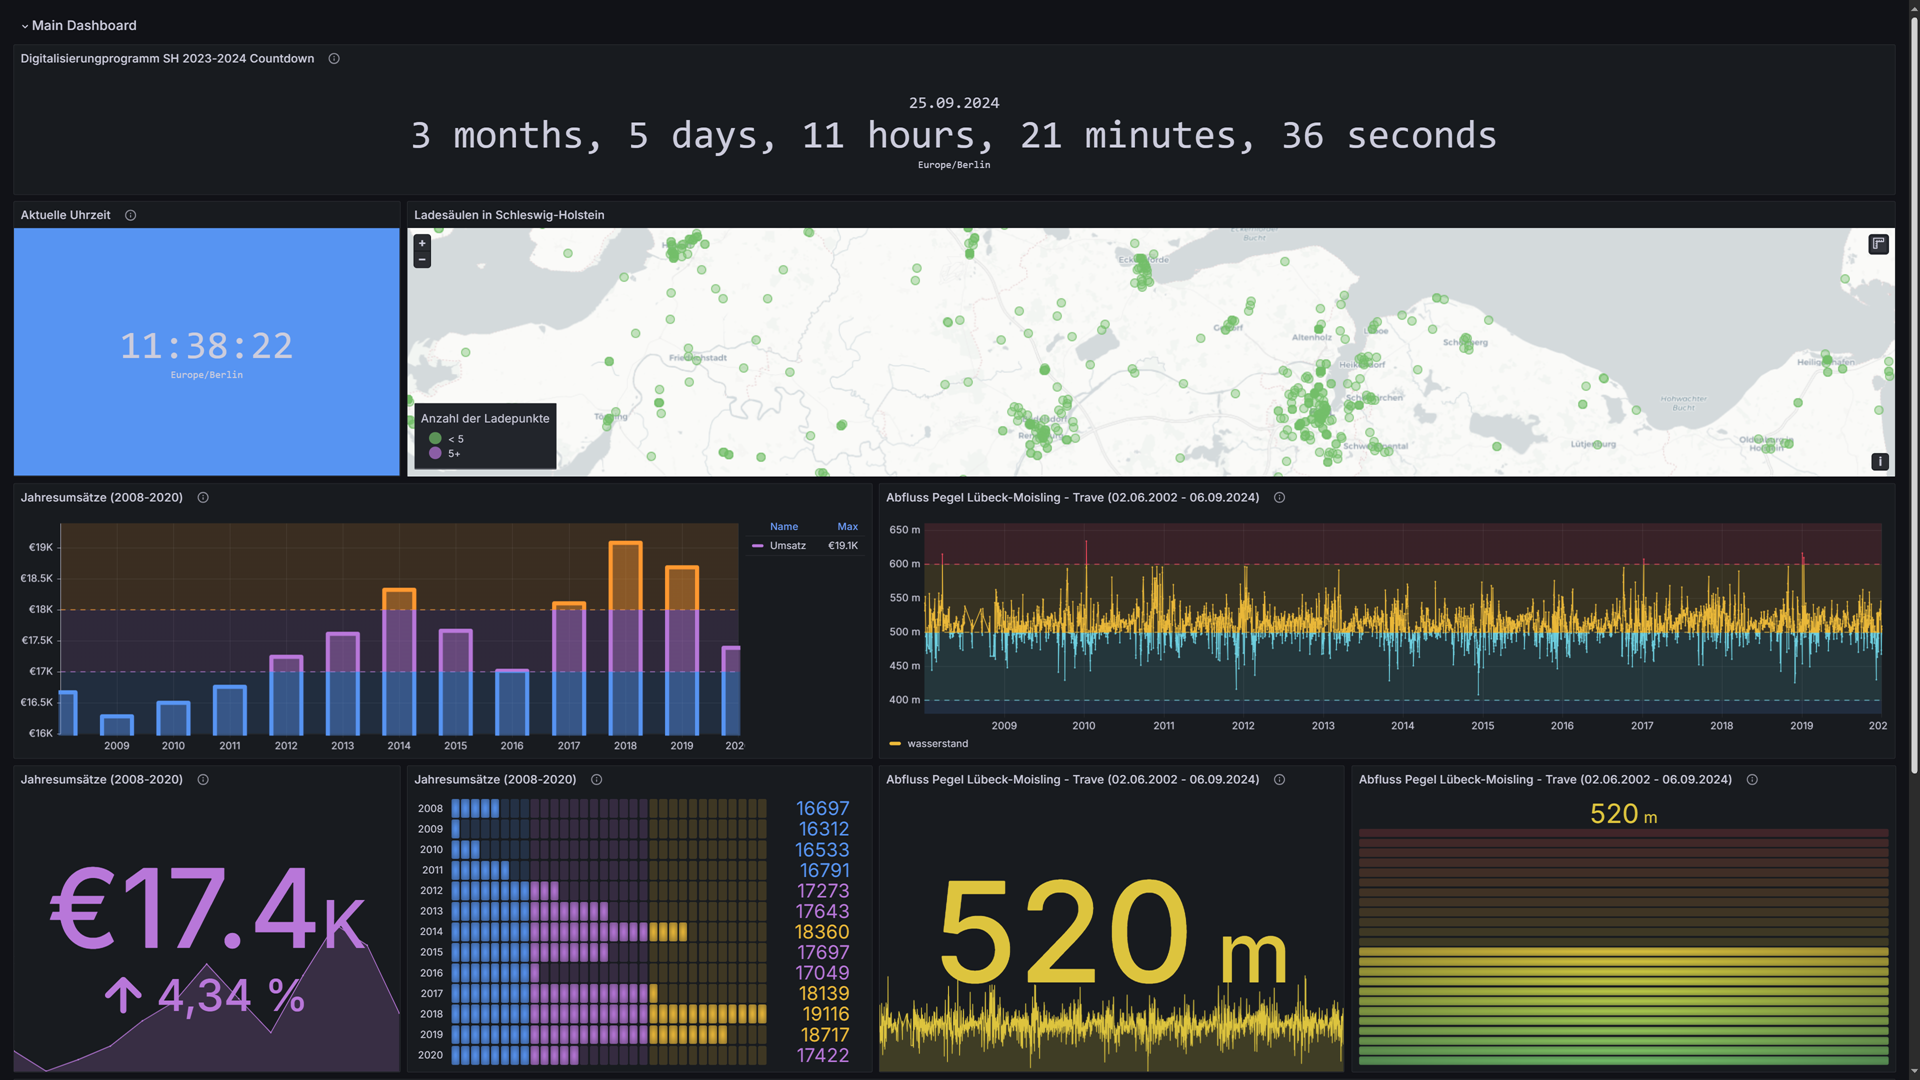Click the green '< 5' legend swatch

click(x=435, y=439)
